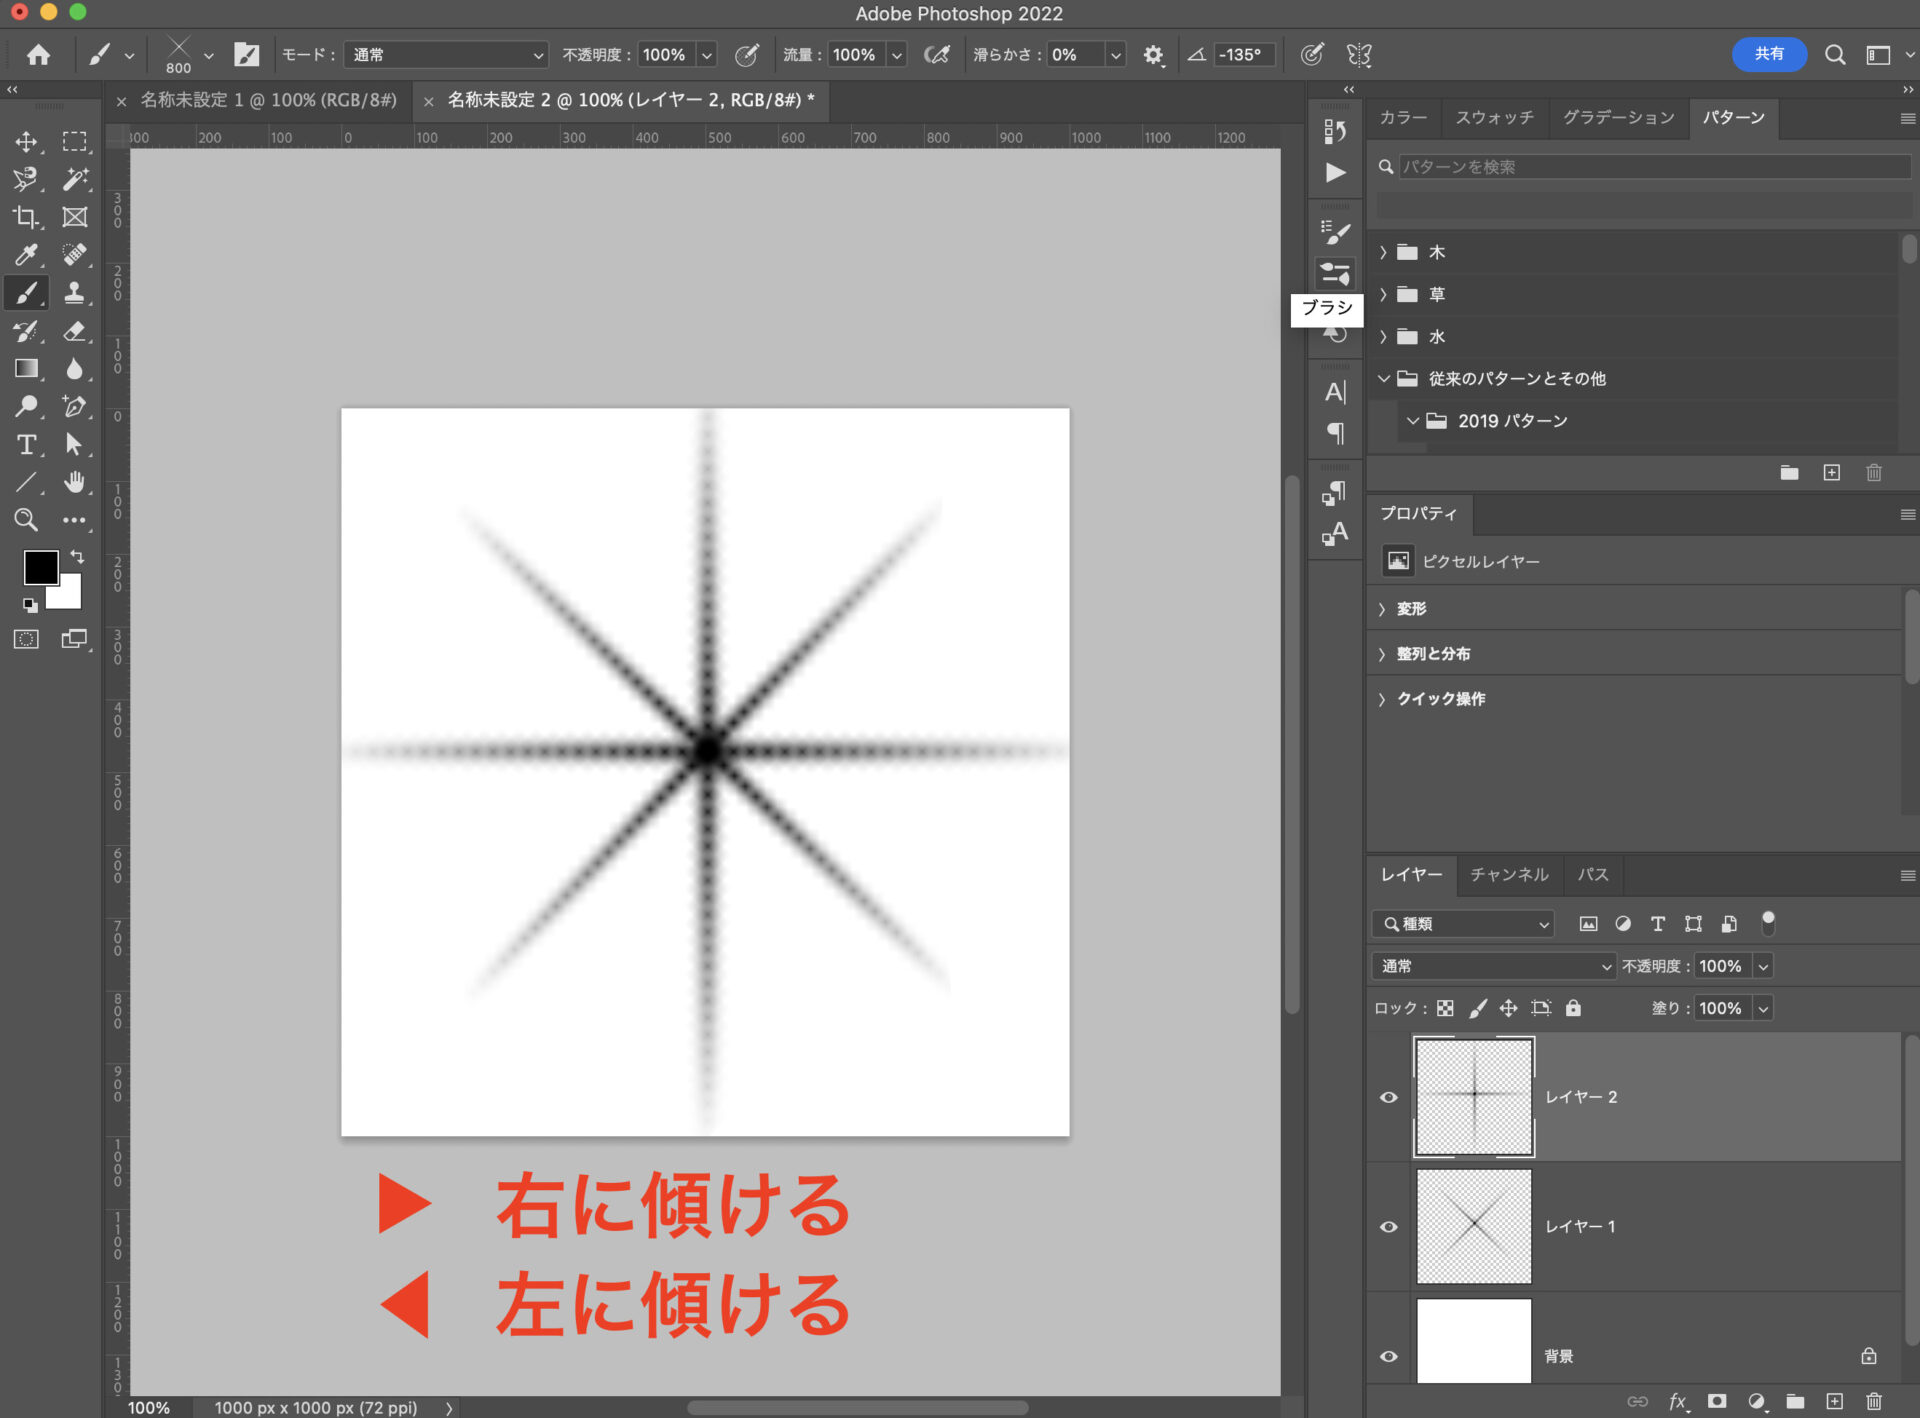The width and height of the screenshot is (1920, 1418).
Task: Expand the 草 pattern folder
Action: [x=1383, y=294]
